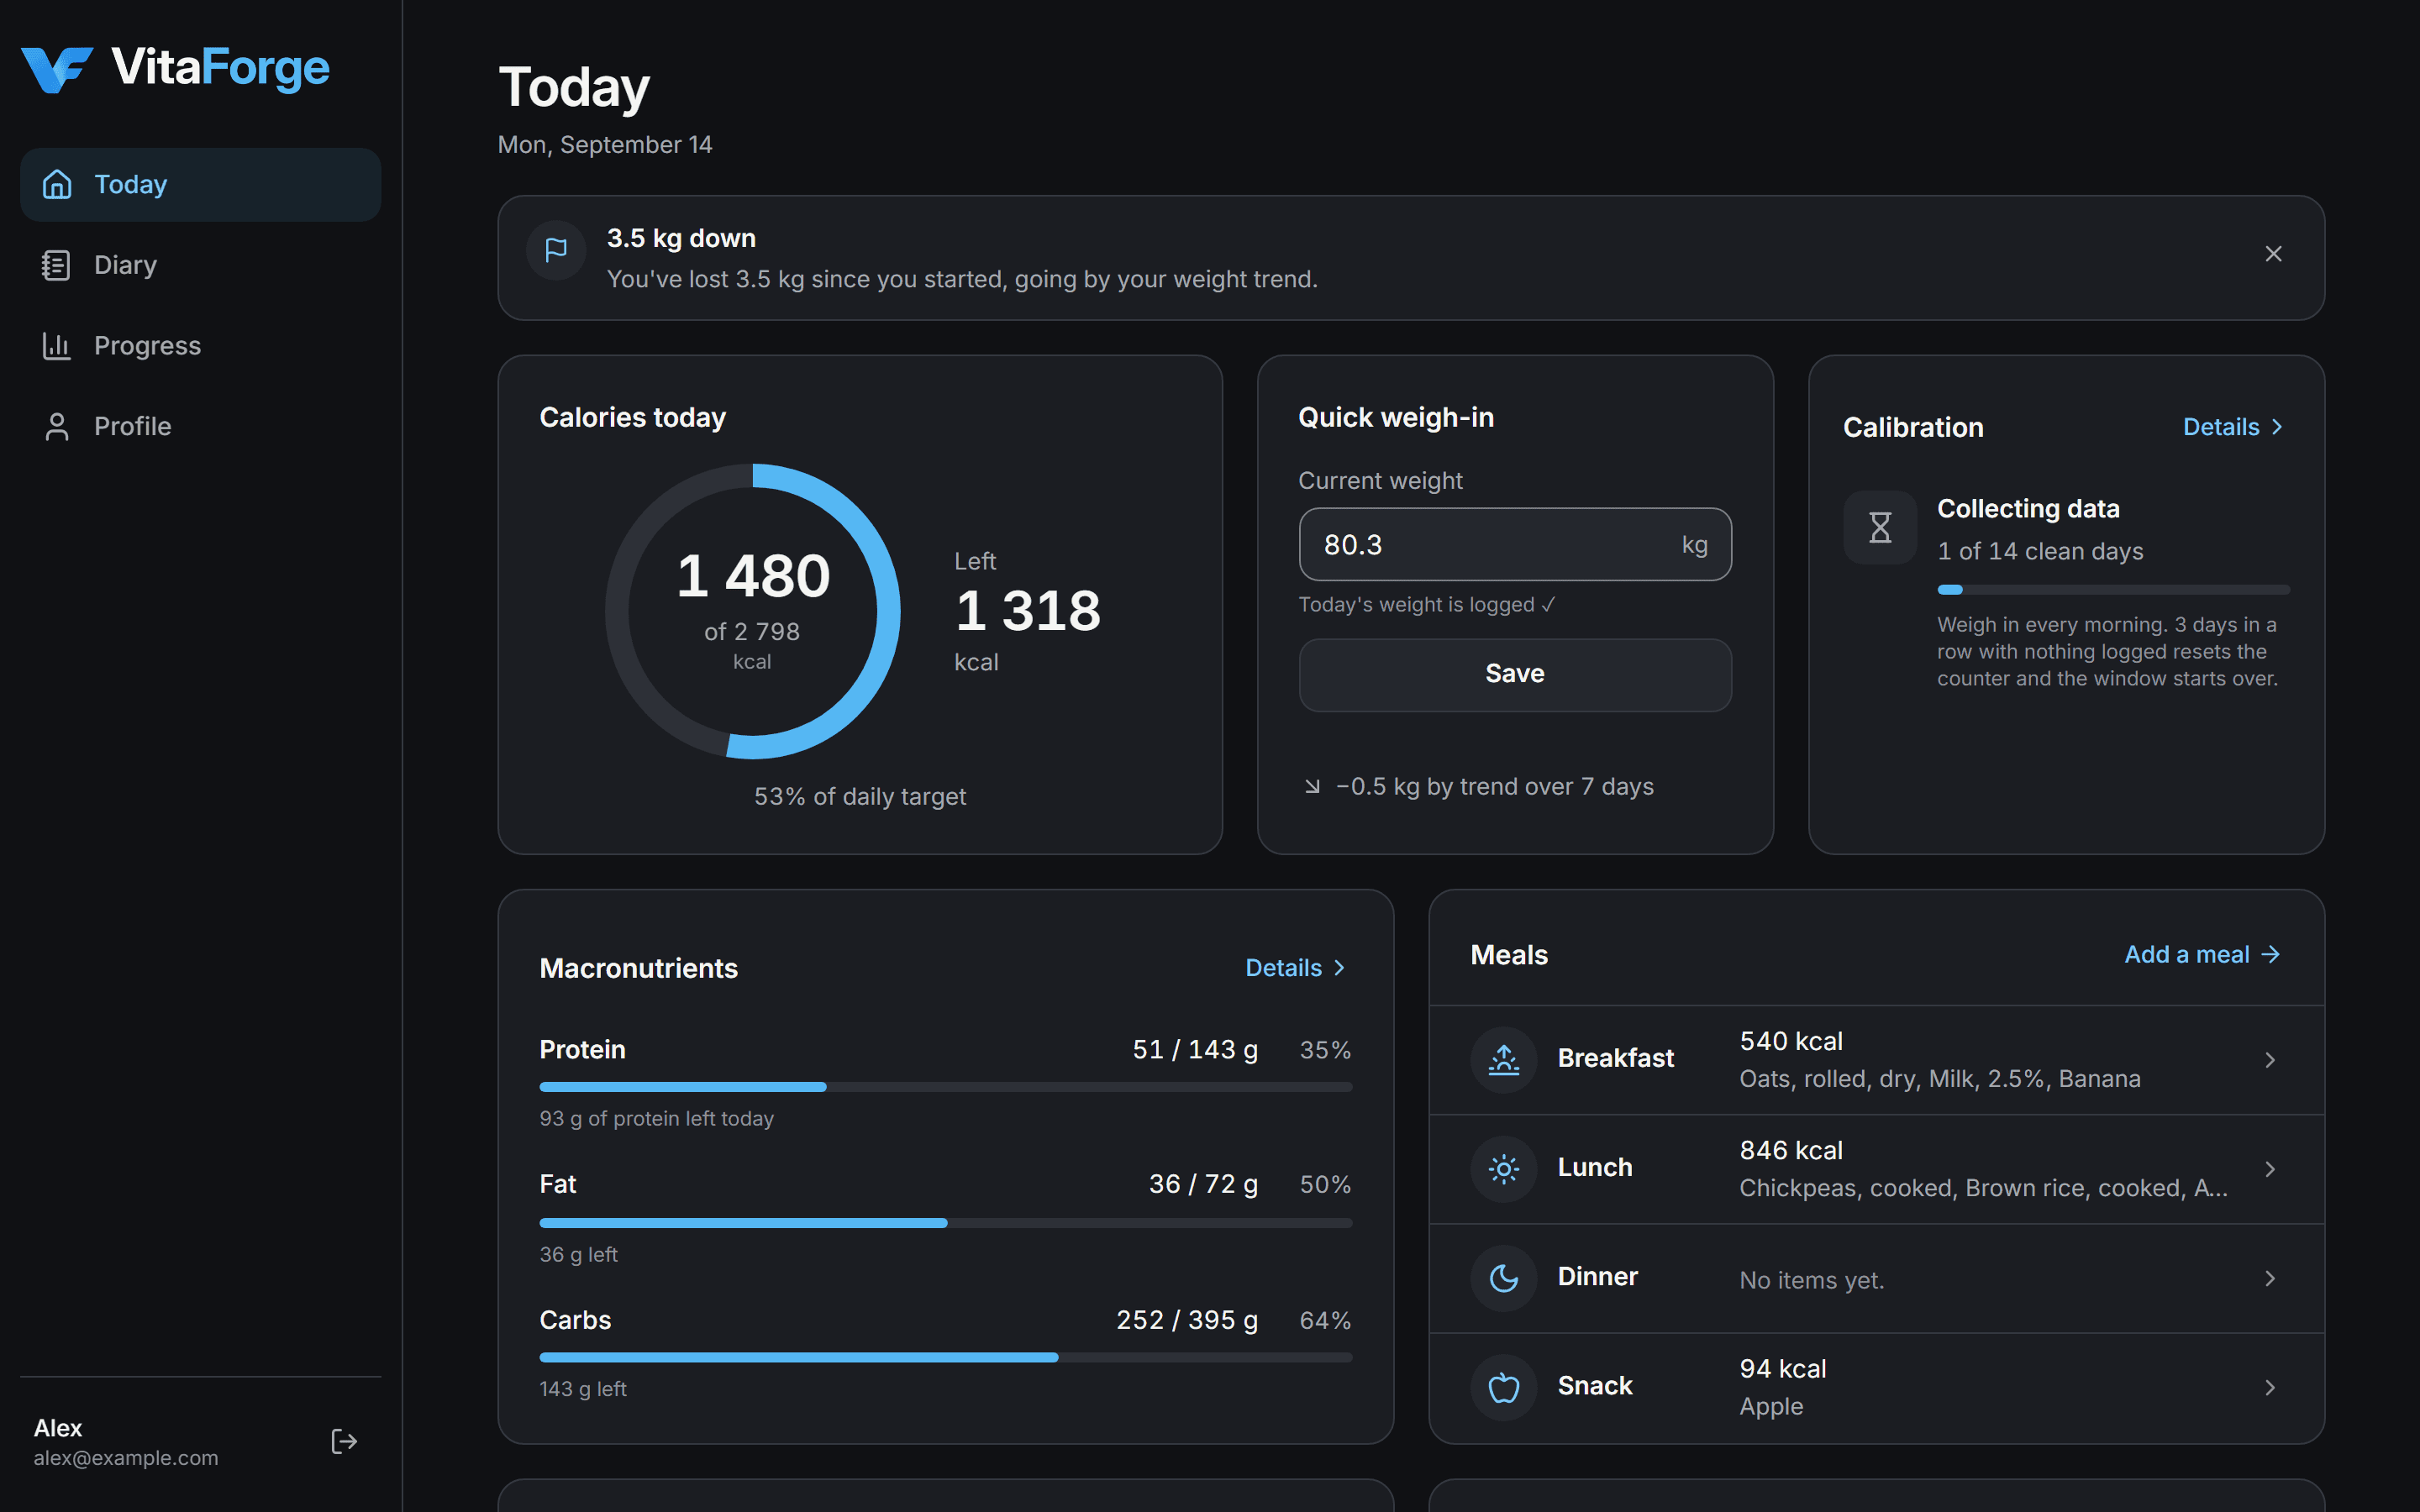This screenshot has width=2420, height=1512.
Task: Open Diary from the sidebar
Action: pyautogui.click(x=200, y=265)
